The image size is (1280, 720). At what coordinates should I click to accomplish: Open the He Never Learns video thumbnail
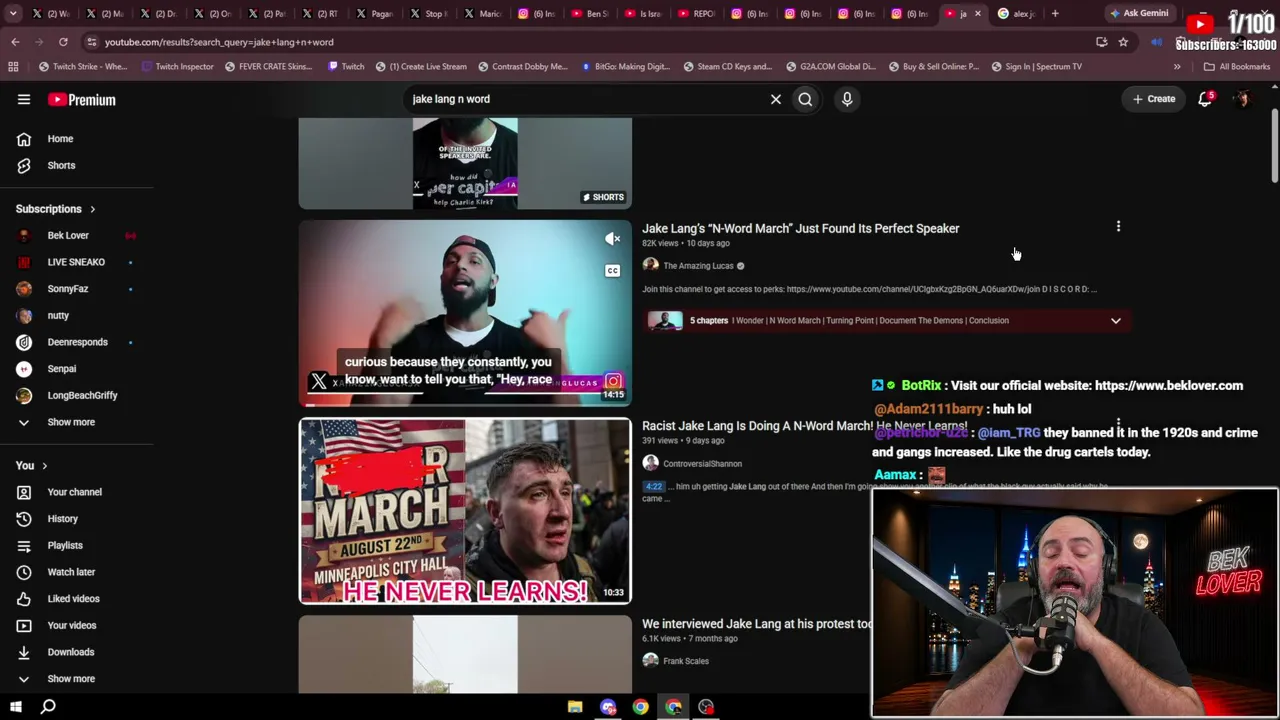pos(465,511)
